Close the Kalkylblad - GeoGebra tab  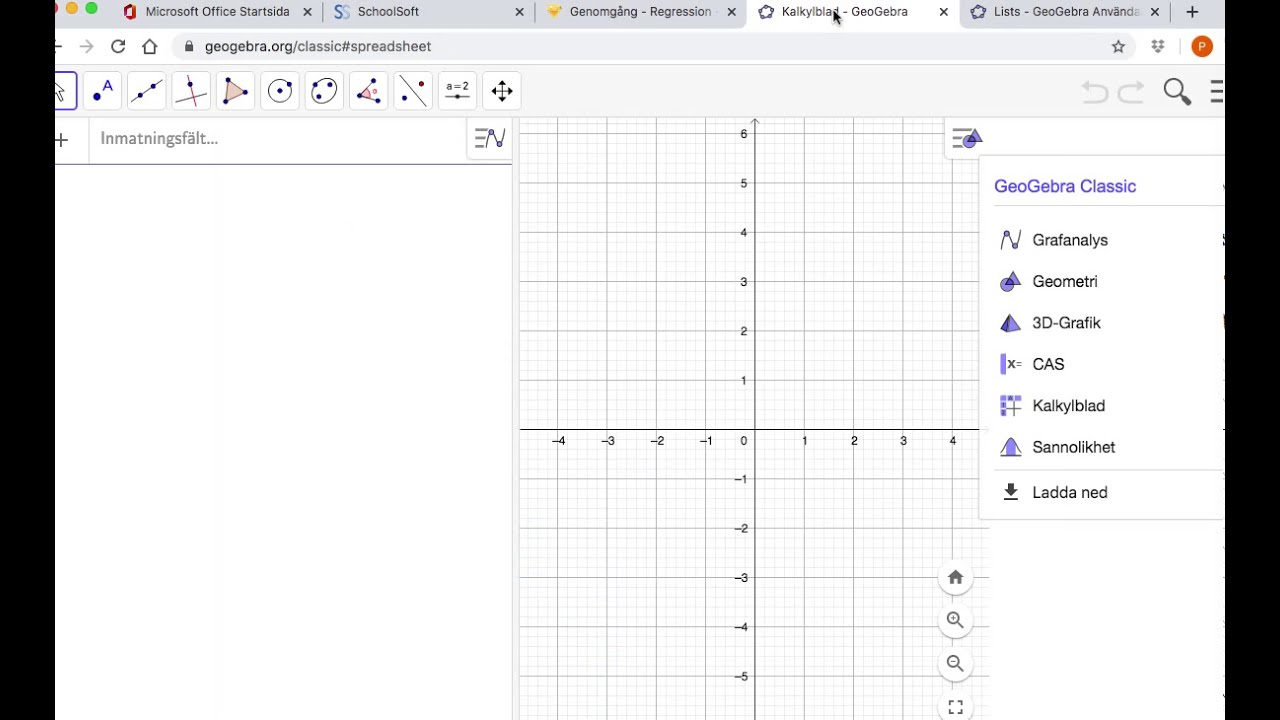click(943, 12)
